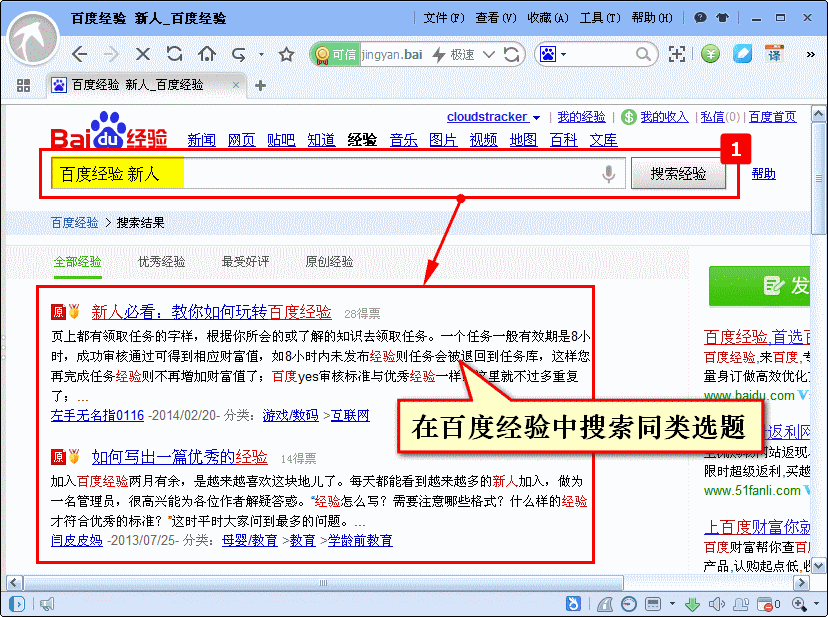Switch to 原创经验 tab

329,261
